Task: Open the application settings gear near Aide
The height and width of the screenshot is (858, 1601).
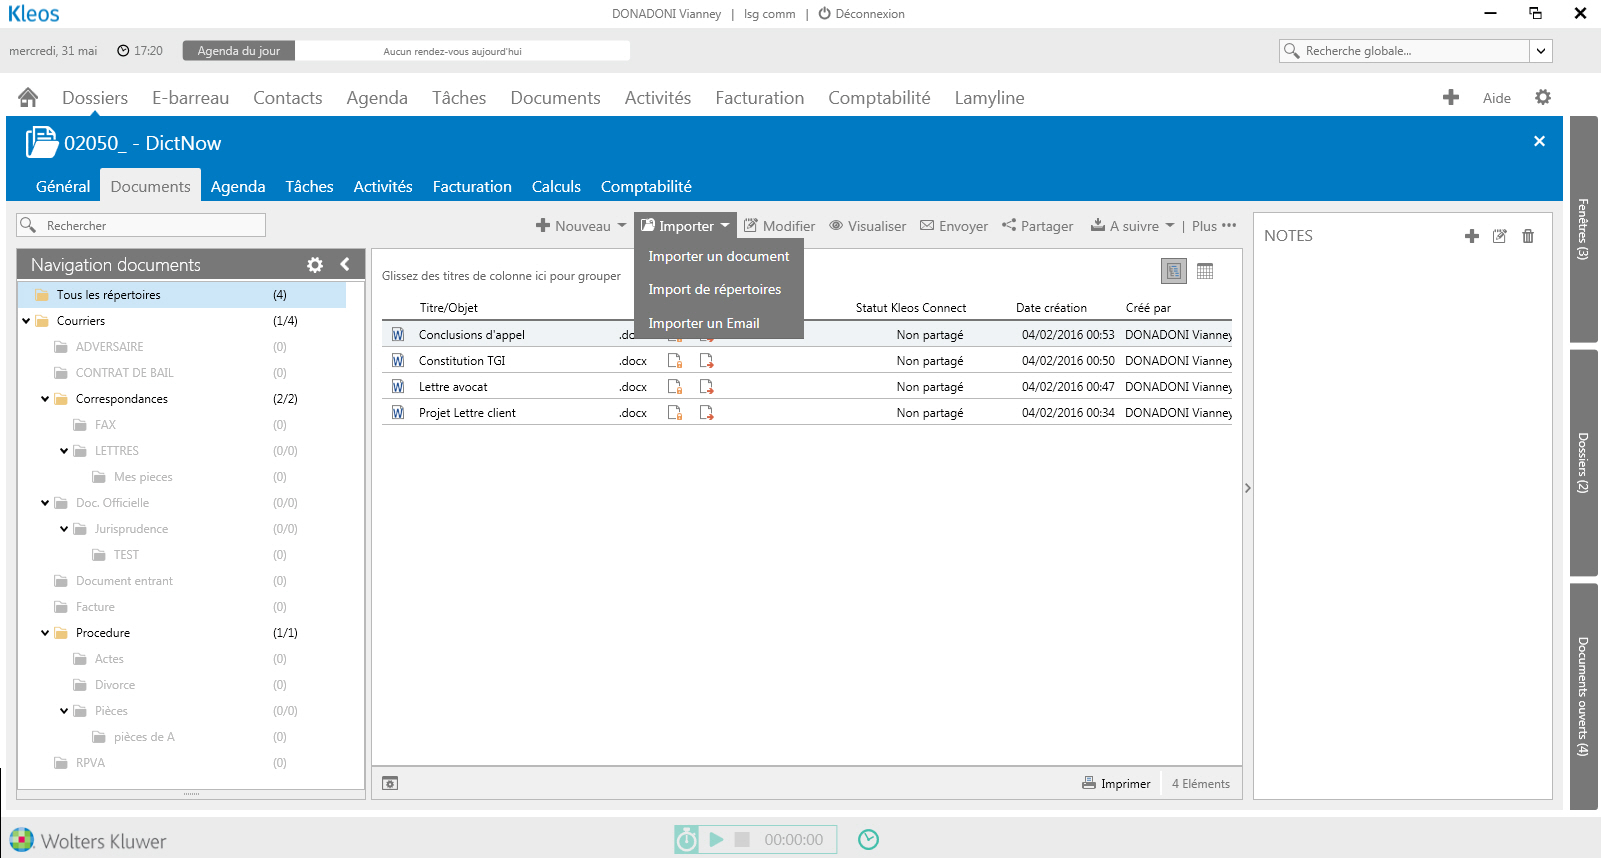Action: (x=1543, y=97)
